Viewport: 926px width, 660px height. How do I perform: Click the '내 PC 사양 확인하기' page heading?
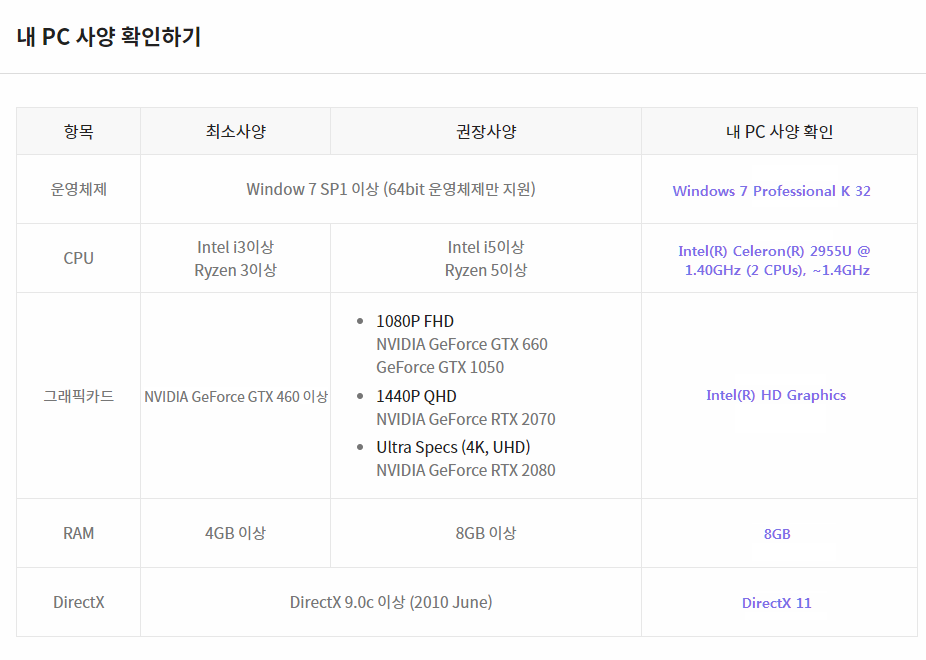(109, 37)
